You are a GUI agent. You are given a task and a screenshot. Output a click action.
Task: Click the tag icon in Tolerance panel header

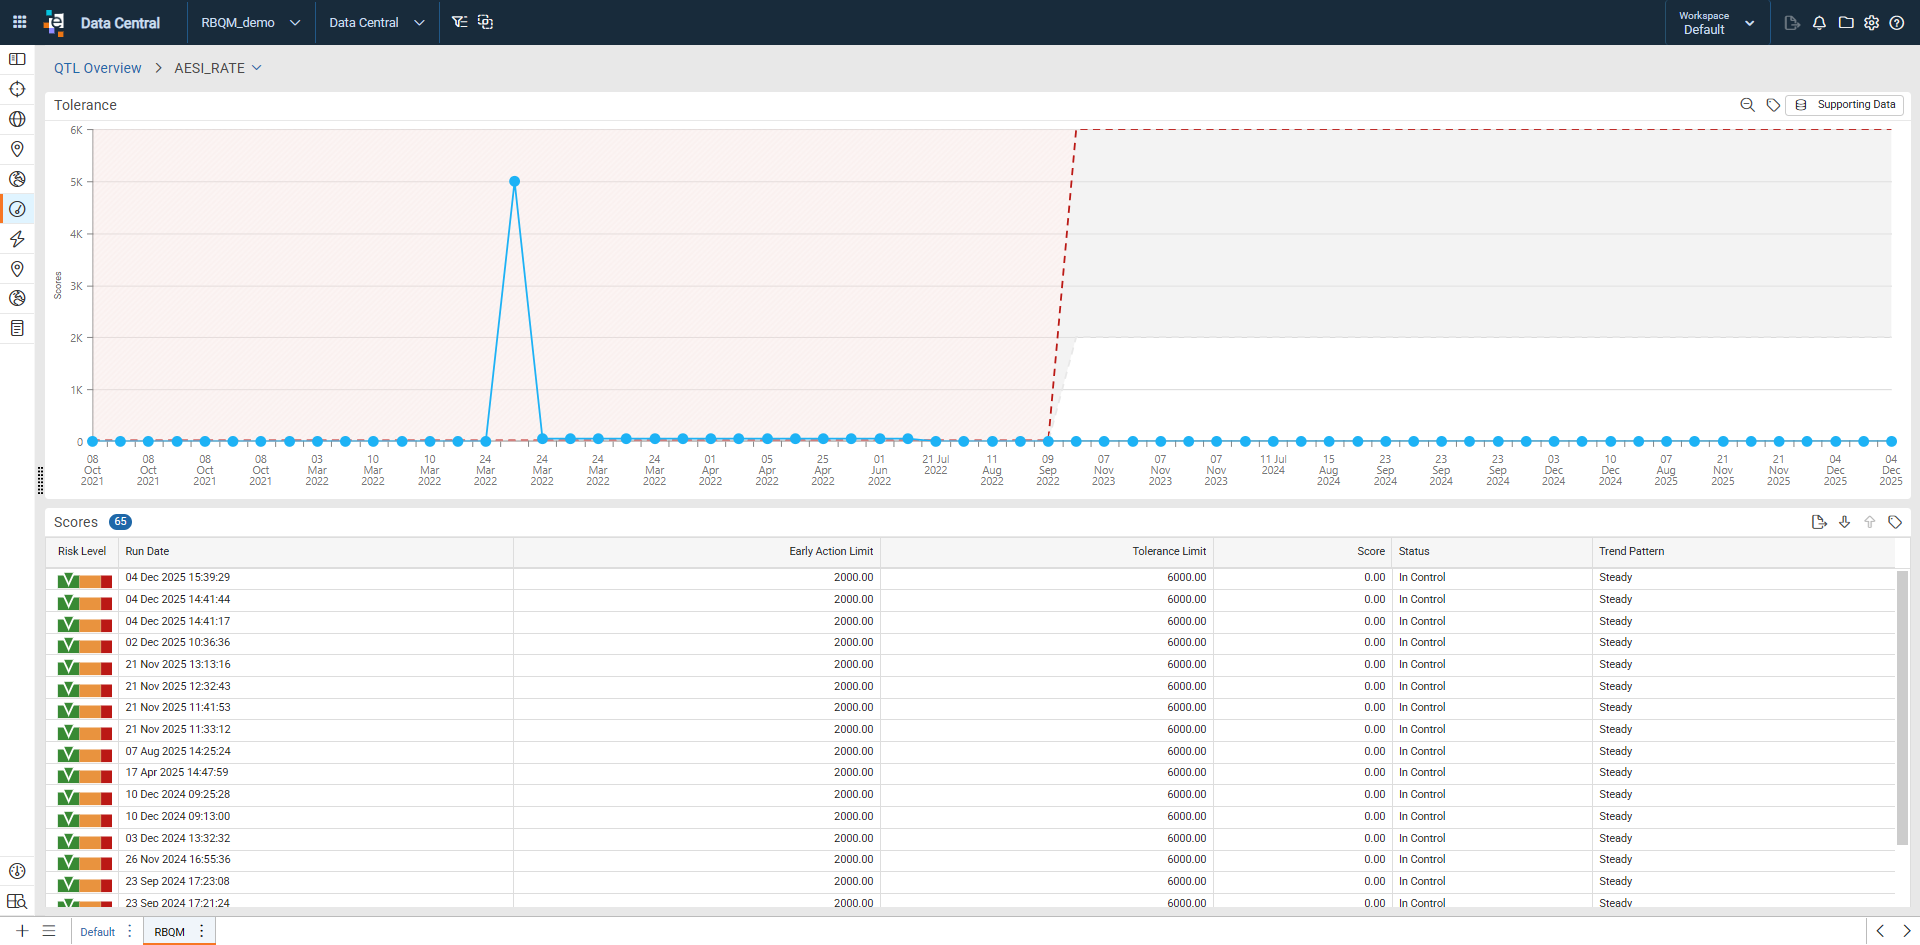(1773, 105)
